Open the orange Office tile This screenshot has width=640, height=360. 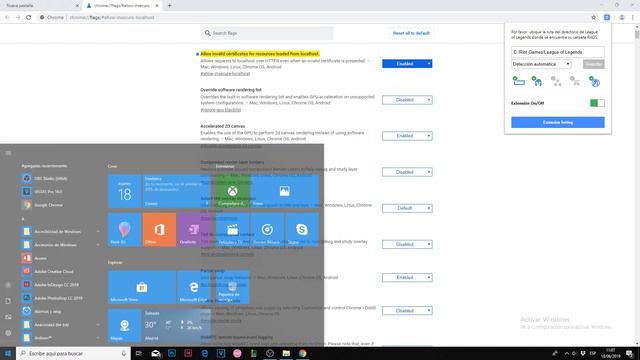(x=159, y=229)
